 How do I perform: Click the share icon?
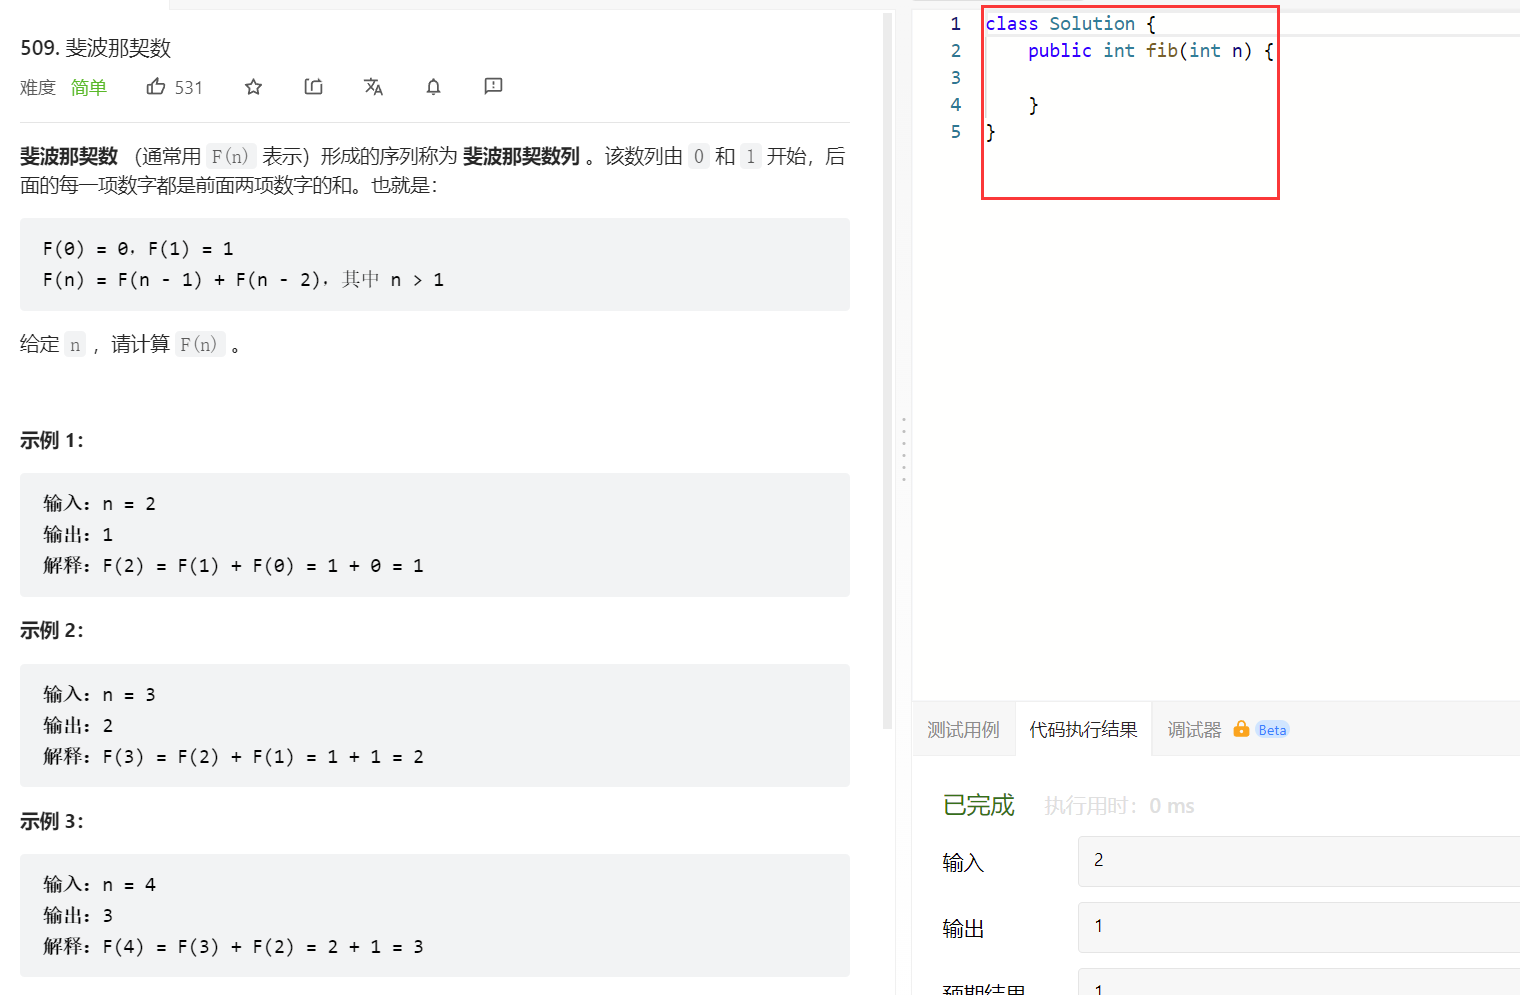tap(314, 87)
